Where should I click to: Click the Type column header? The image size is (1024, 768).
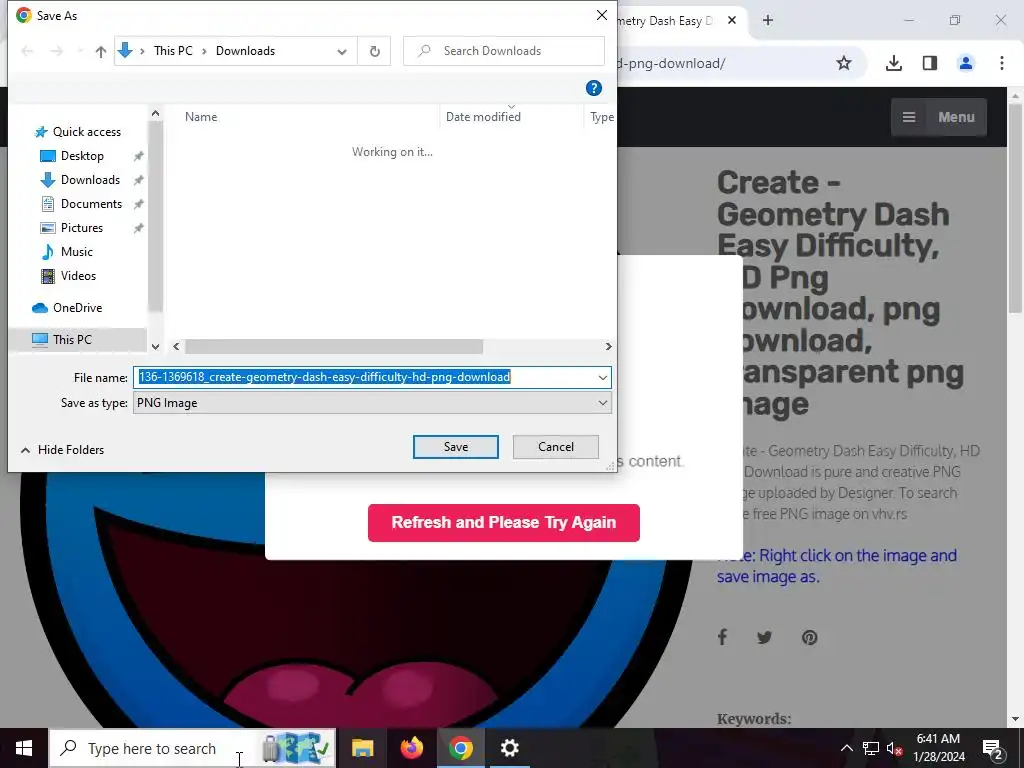(601, 117)
